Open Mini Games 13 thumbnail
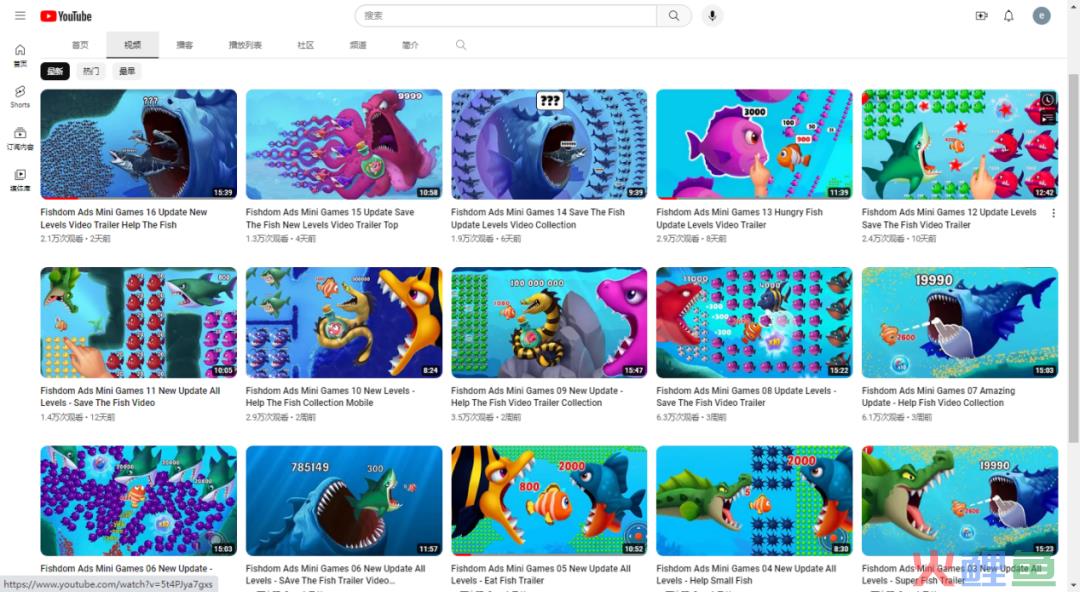 click(x=754, y=144)
